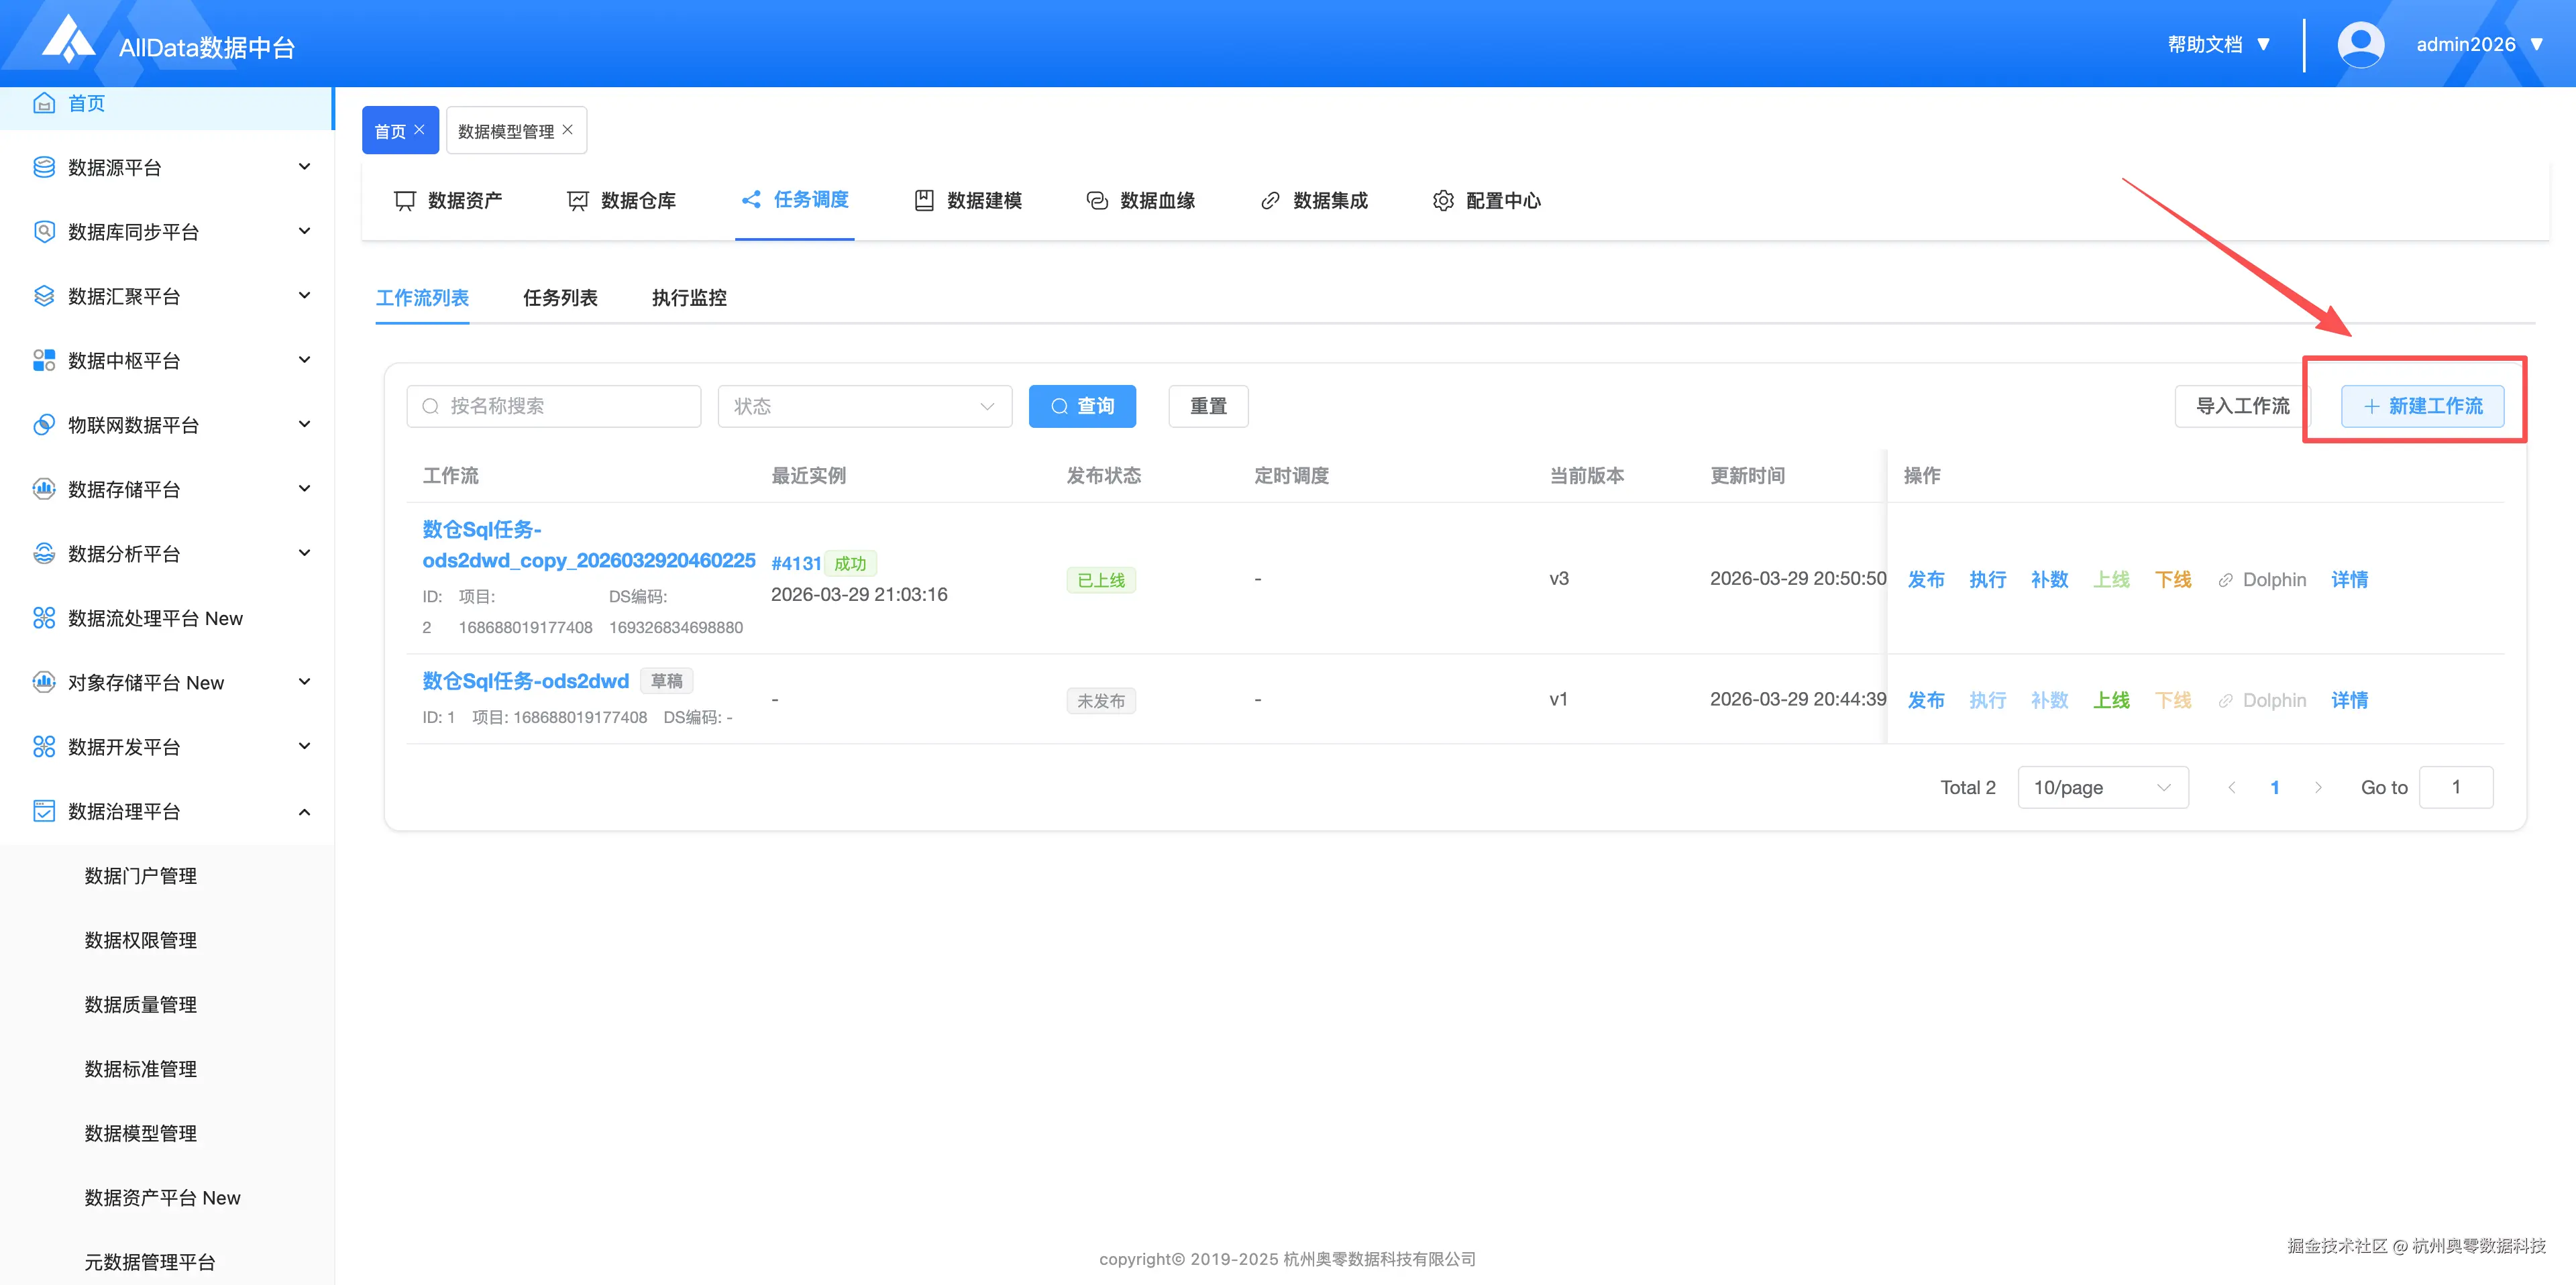This screenshot has width=2576, height=1285.
Task: Close the 数据模型管理 tab
Action: [x=568, y=130]
